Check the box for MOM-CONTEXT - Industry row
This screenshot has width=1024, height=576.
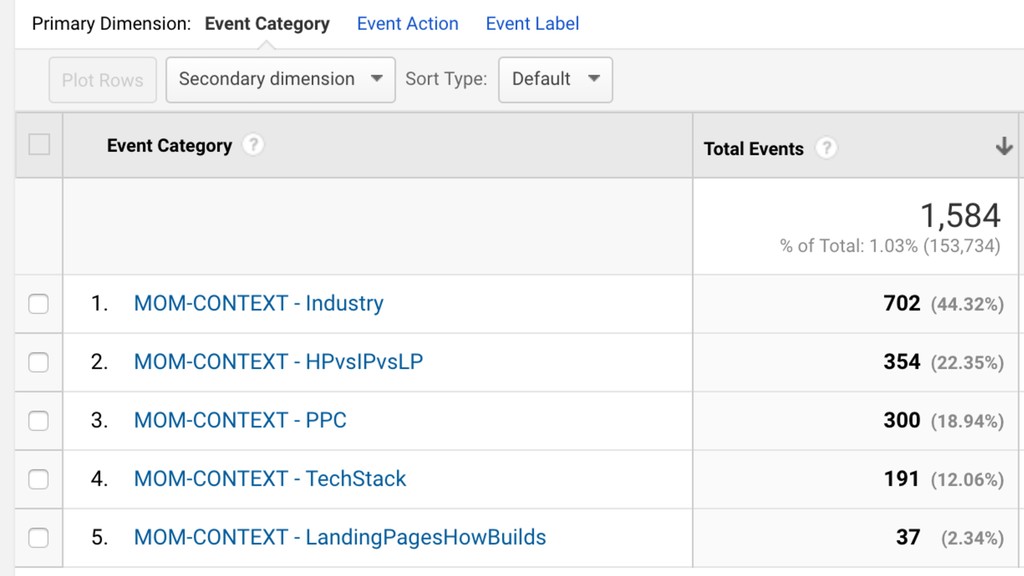39,304
